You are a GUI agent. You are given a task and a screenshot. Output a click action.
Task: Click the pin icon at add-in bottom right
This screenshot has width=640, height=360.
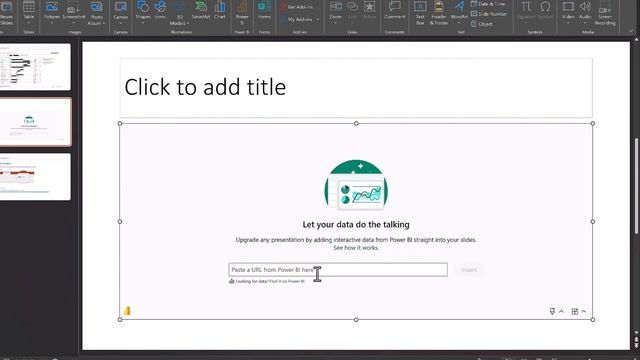point(552,311)
